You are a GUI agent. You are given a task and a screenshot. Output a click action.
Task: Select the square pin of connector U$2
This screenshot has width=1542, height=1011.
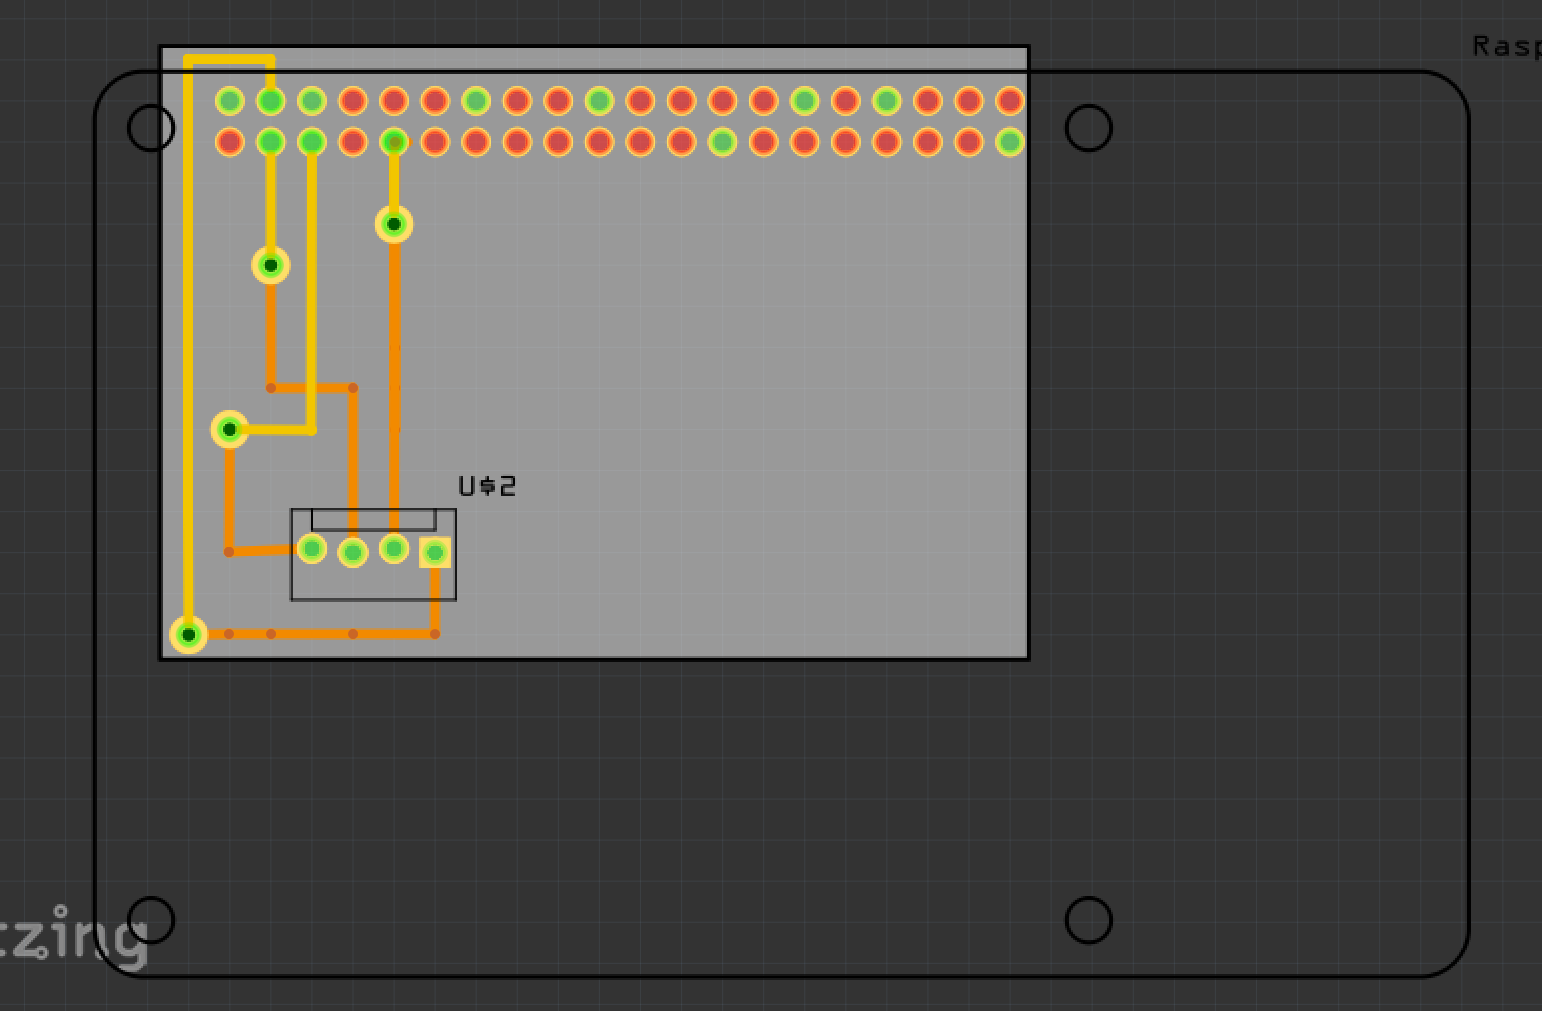(x=435, y=552)
